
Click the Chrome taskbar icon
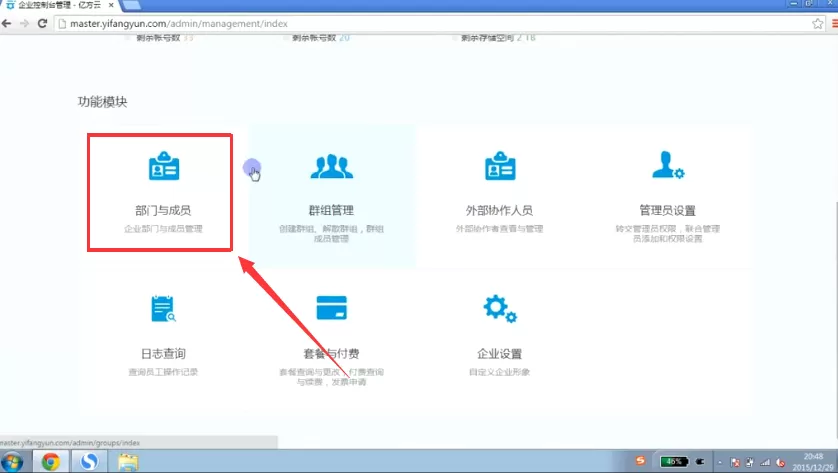[51, 461]
